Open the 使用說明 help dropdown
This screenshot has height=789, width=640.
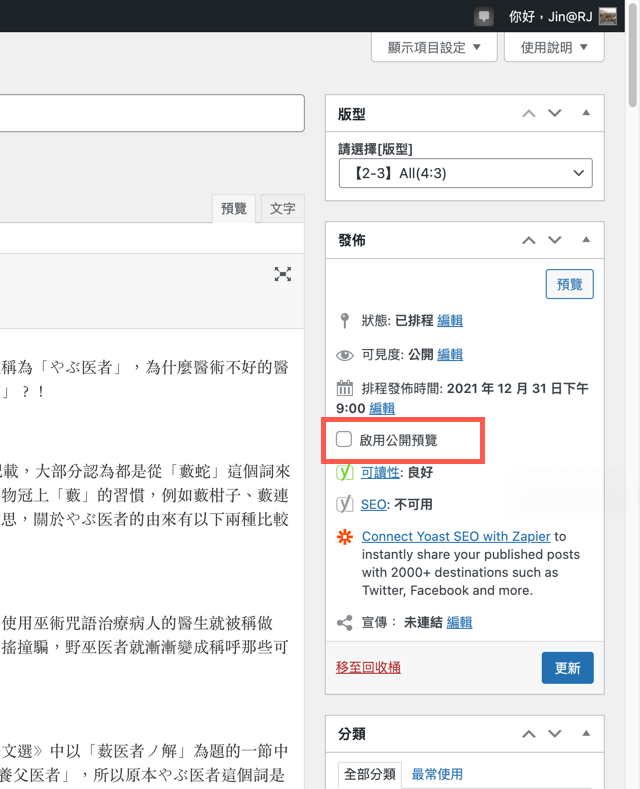(554, 47)
